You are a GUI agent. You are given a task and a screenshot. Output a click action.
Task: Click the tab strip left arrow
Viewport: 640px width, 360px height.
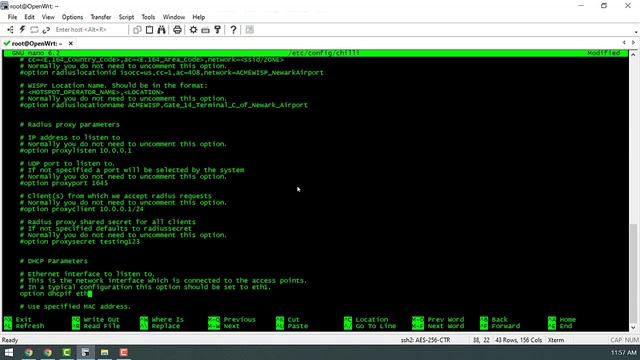[624, 42]
